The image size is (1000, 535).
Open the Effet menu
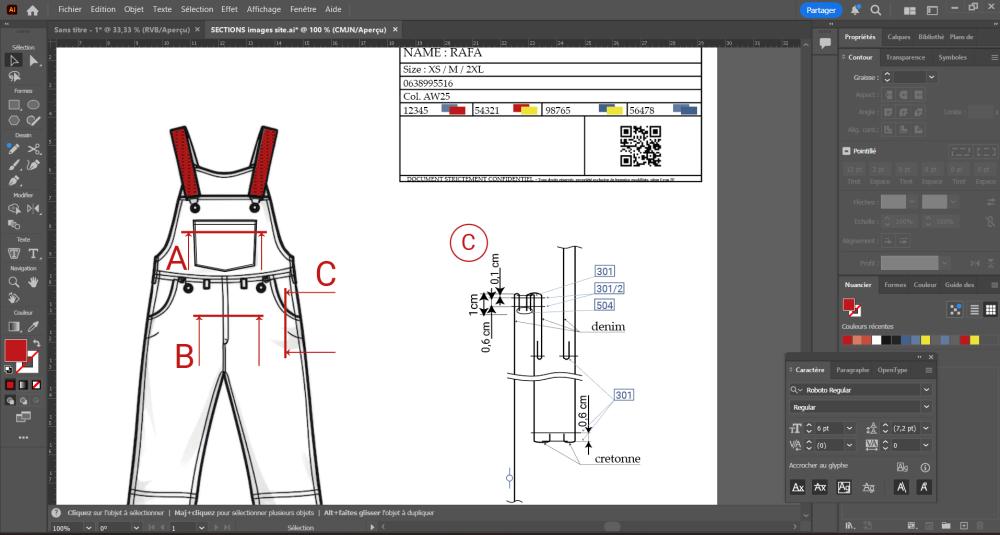click(229, 9)
